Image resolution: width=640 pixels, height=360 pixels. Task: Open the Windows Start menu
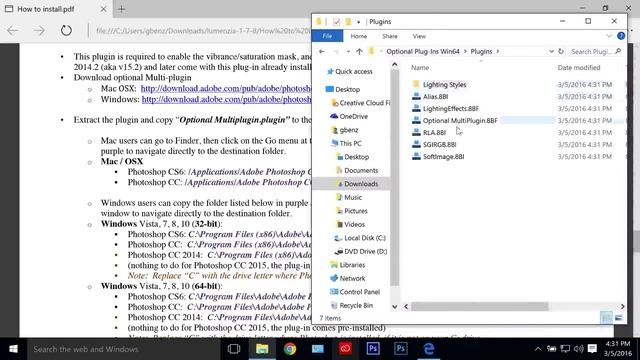click(x=13, y=349)
